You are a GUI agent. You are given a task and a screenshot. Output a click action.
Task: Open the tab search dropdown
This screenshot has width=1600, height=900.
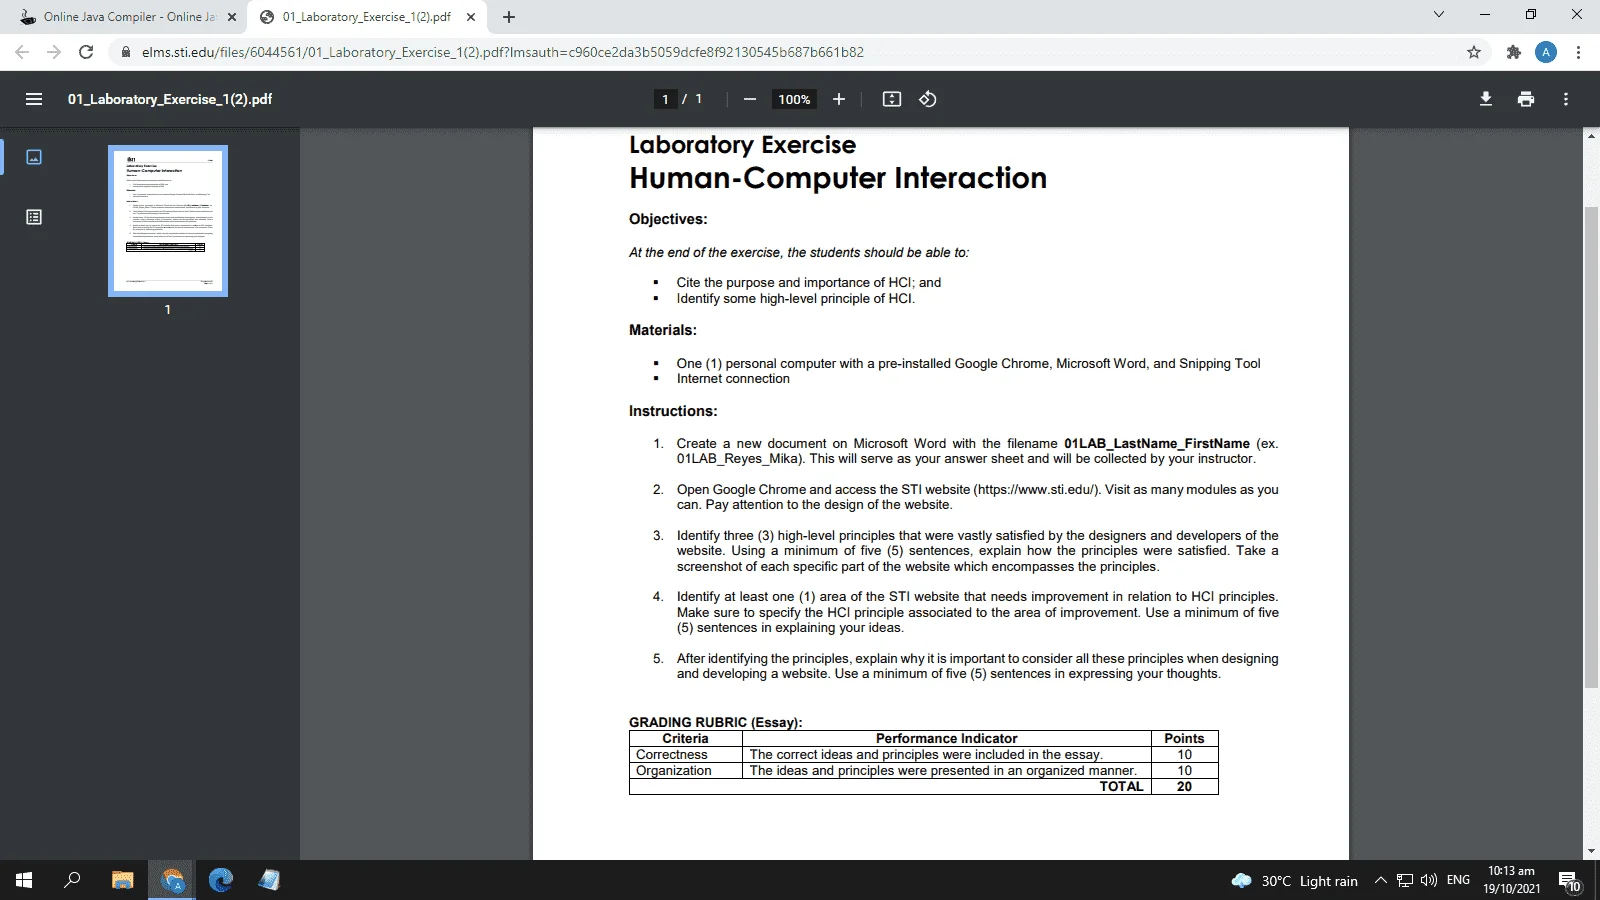pos(1439,15)
